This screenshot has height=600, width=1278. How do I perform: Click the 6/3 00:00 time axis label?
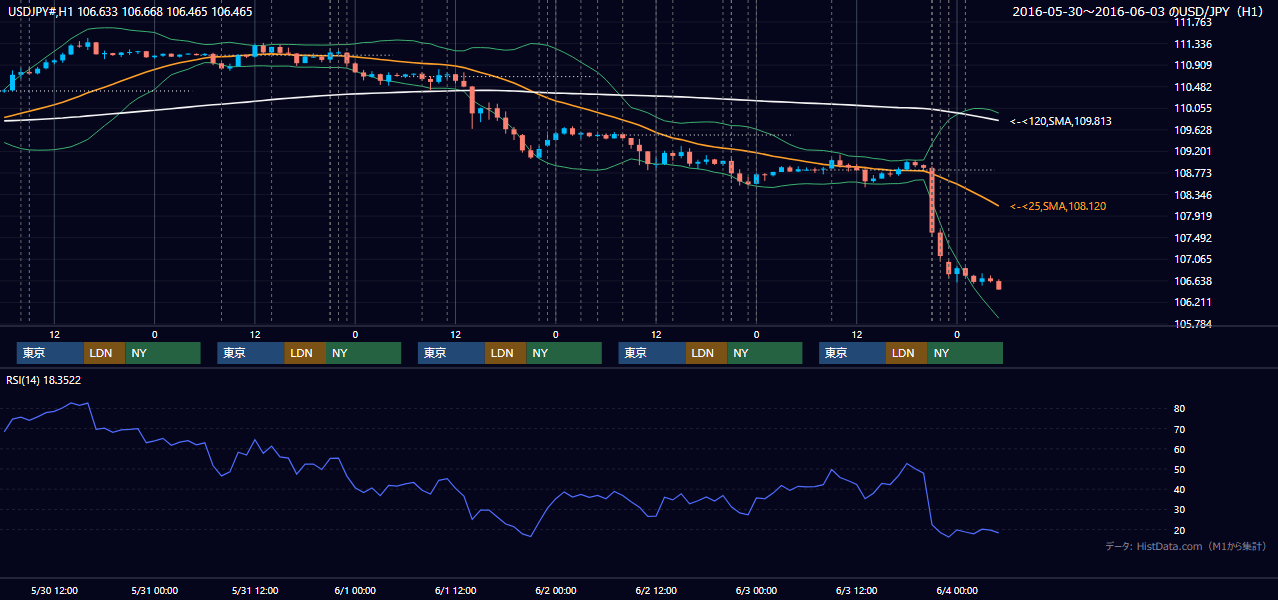[756, 590]
